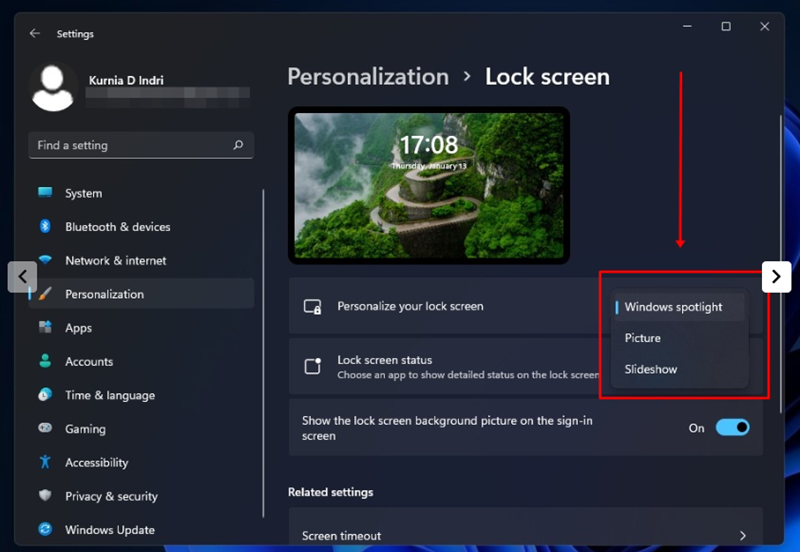Click the Find a setting search box
The height and width of the screenshot is (552, 800).
pos(141,145)
